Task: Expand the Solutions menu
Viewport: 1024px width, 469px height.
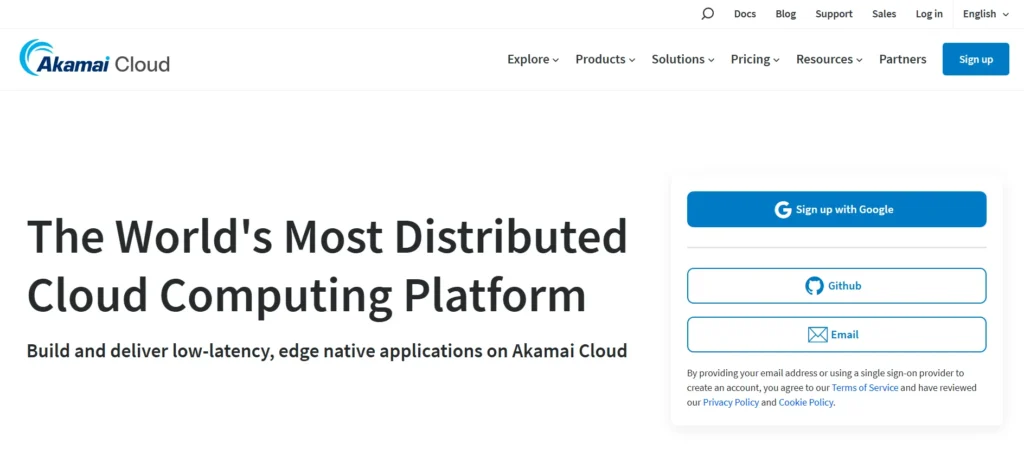Action: (683, 59)
